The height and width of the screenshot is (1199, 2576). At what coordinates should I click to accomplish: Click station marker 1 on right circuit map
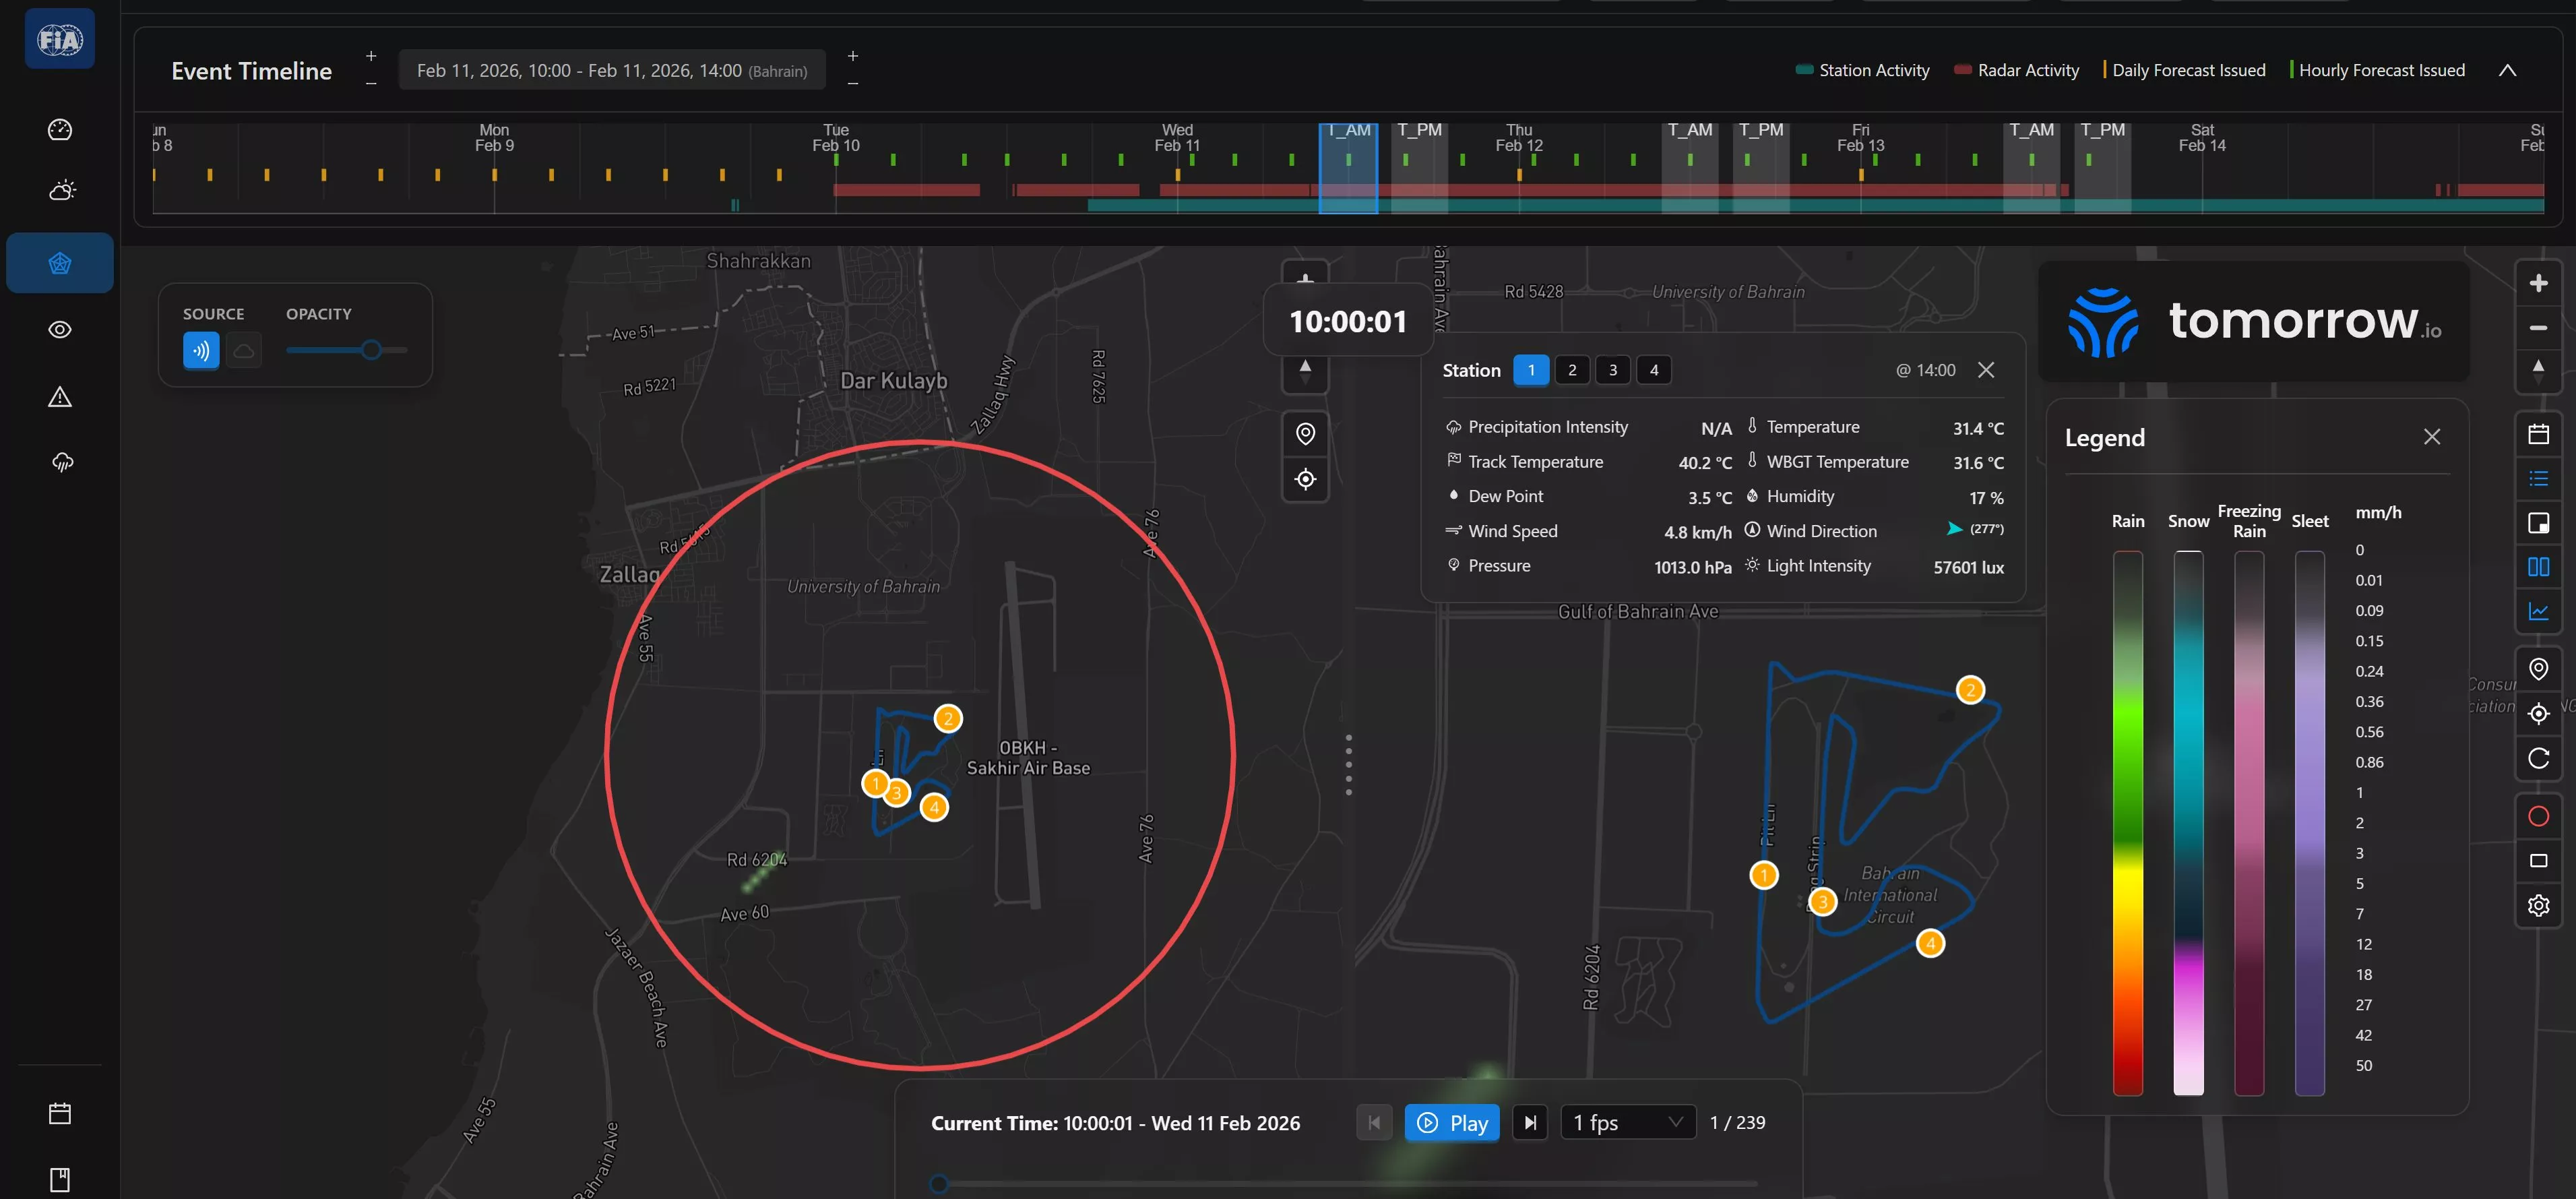[1764, 875]
